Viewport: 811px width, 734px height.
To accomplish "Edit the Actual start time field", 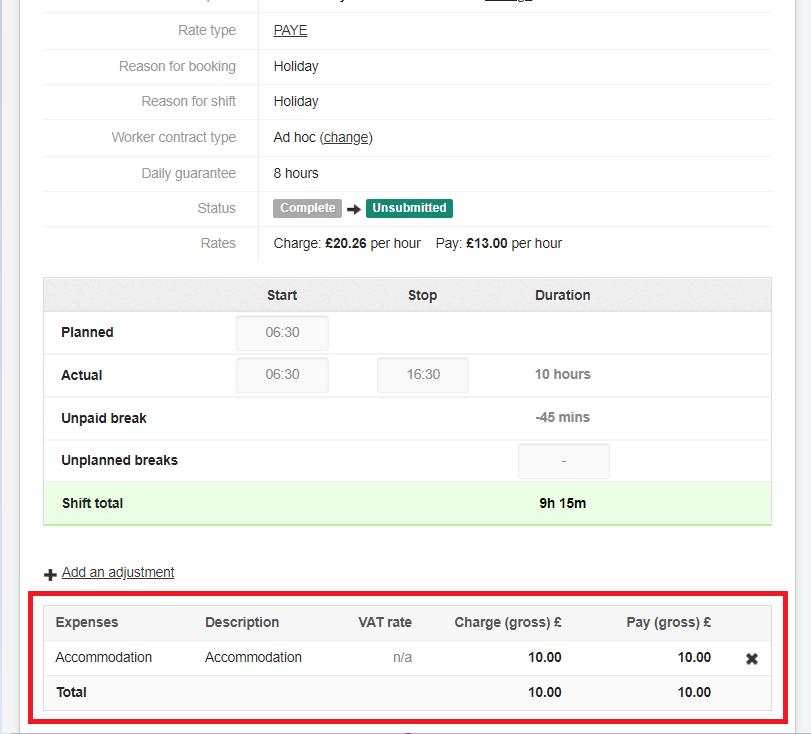I will tap(282, 375).
